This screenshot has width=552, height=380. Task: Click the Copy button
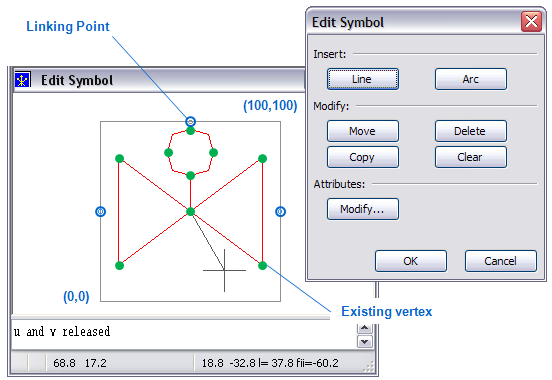coord(363,157)
